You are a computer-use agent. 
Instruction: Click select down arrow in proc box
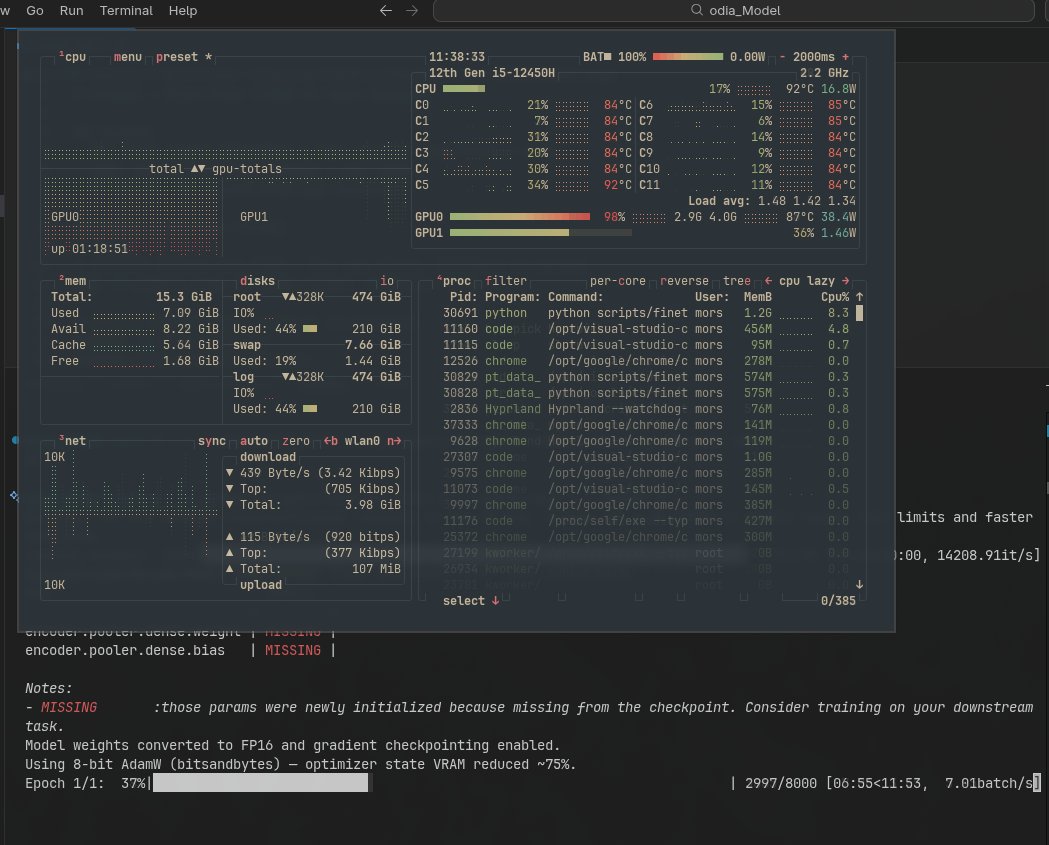click(495, 601)
